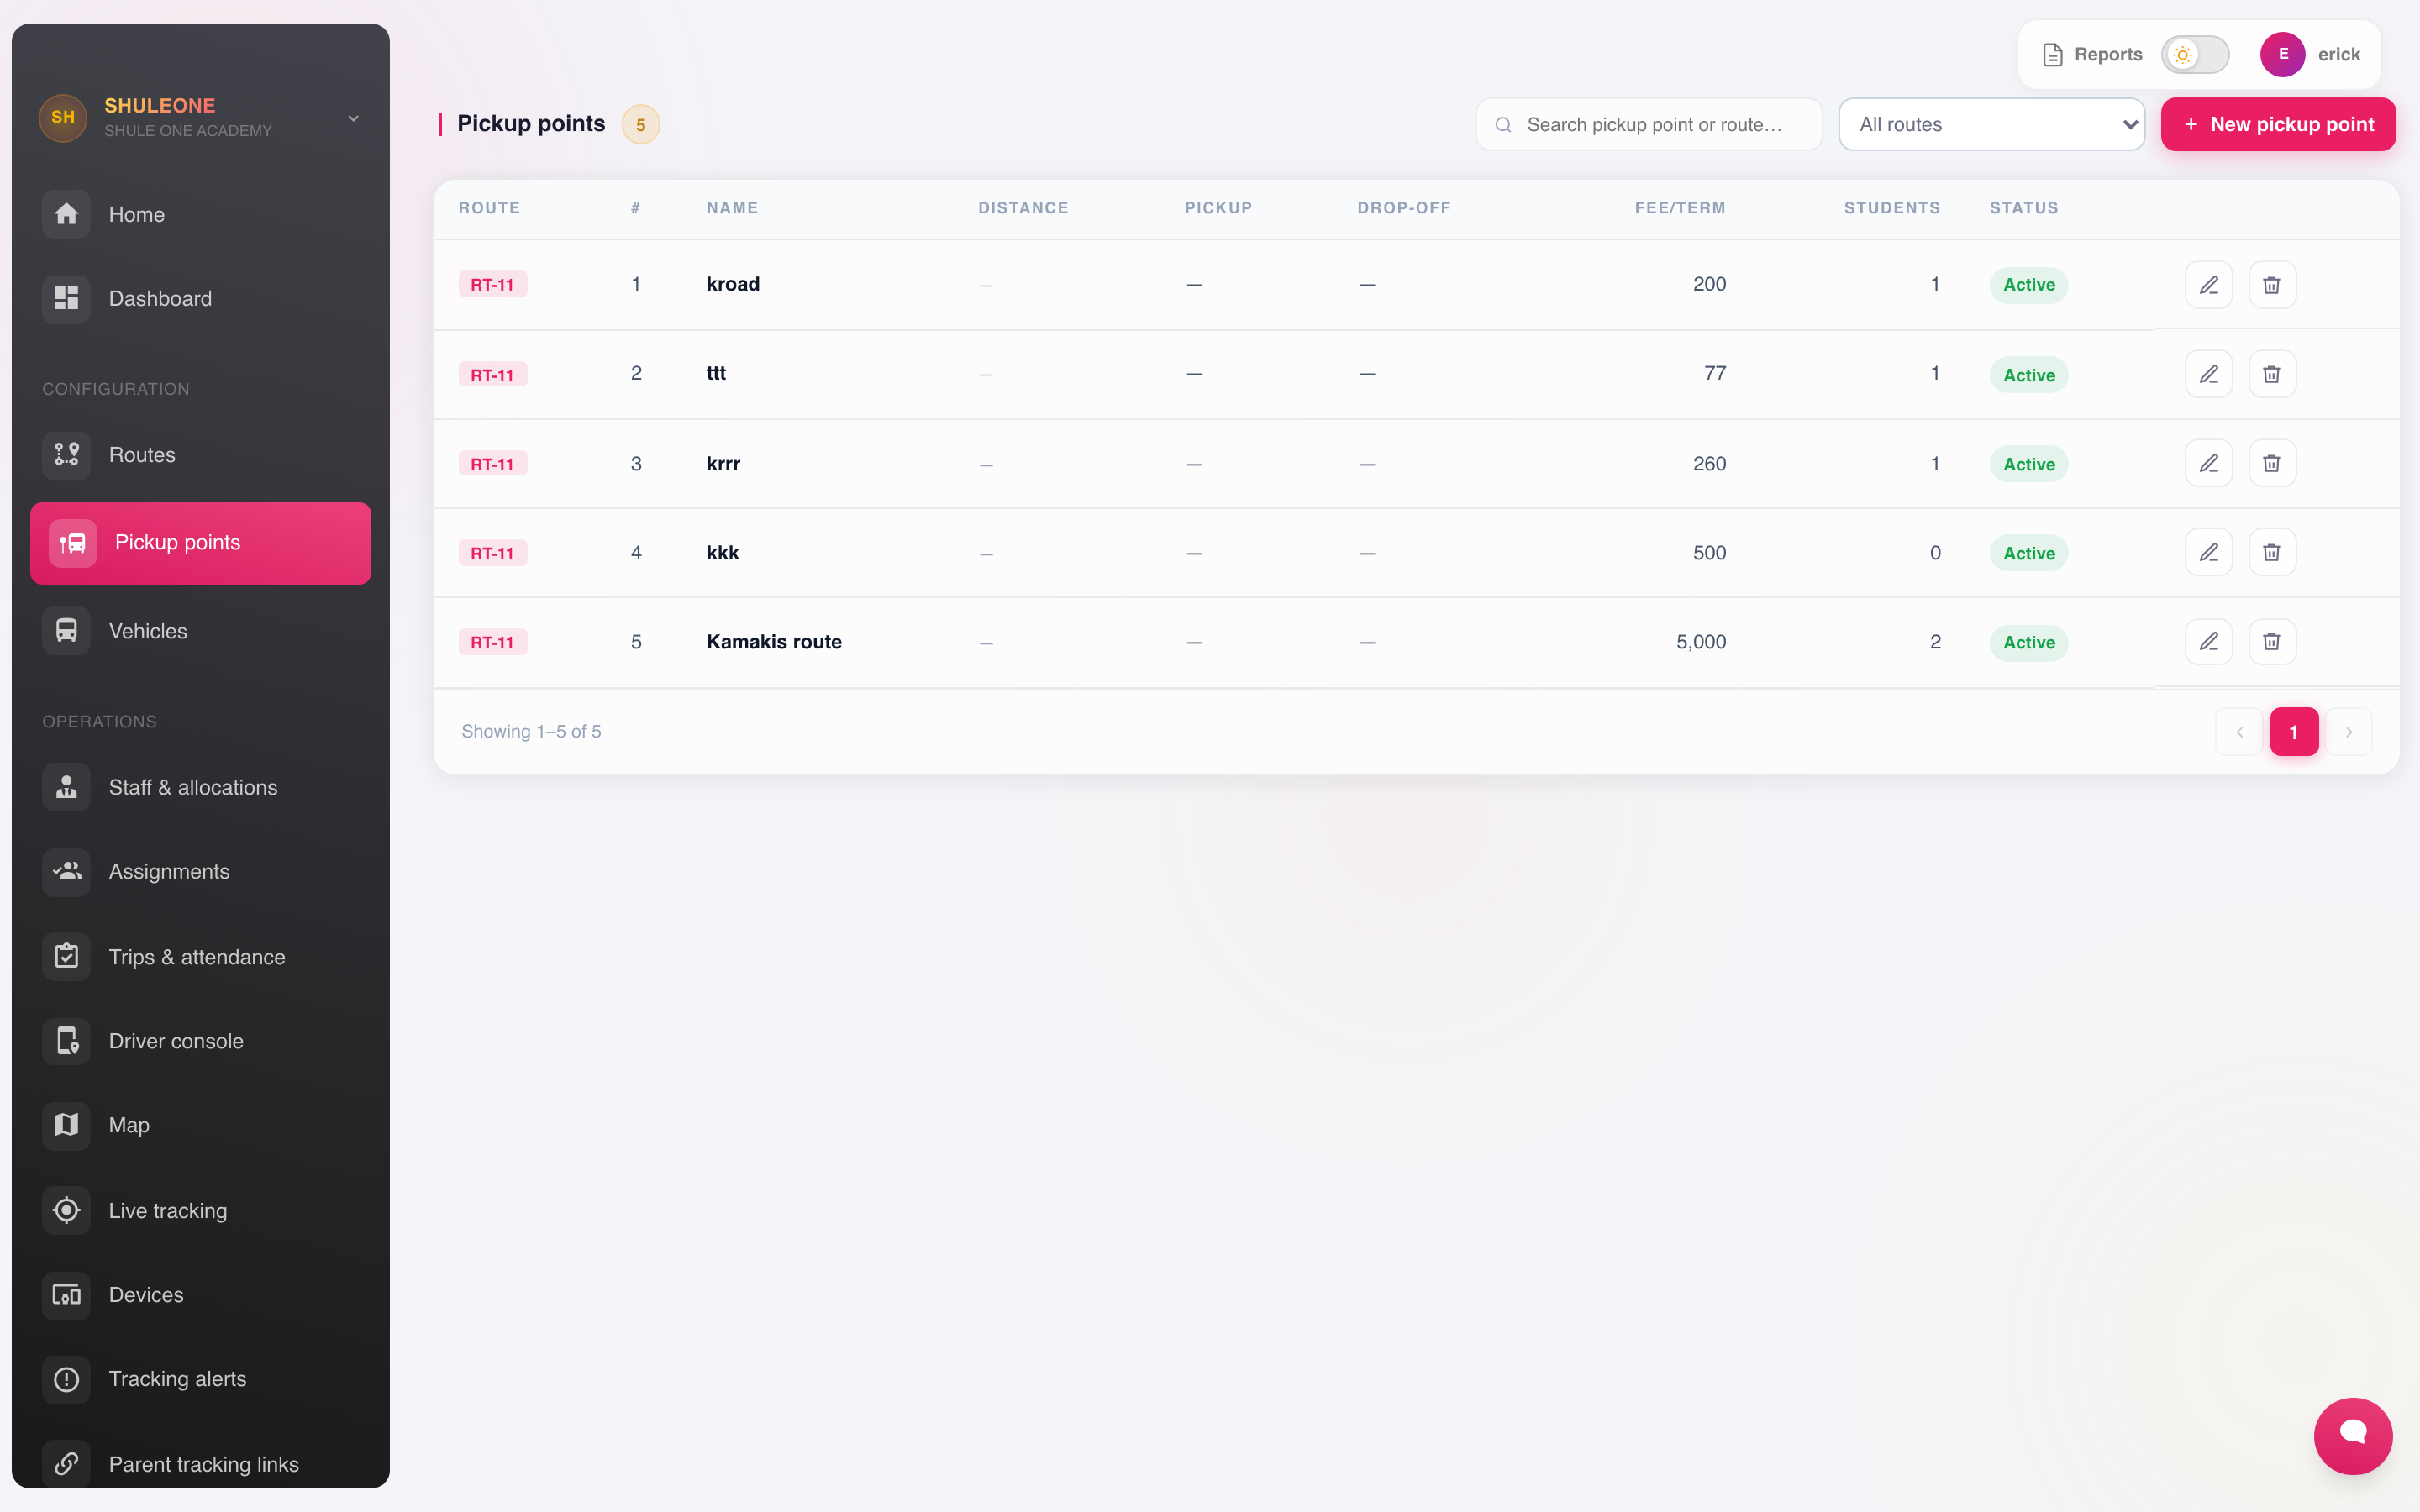
Task: Click the SH school logo avatar
Action: click(x=63, y=117)
